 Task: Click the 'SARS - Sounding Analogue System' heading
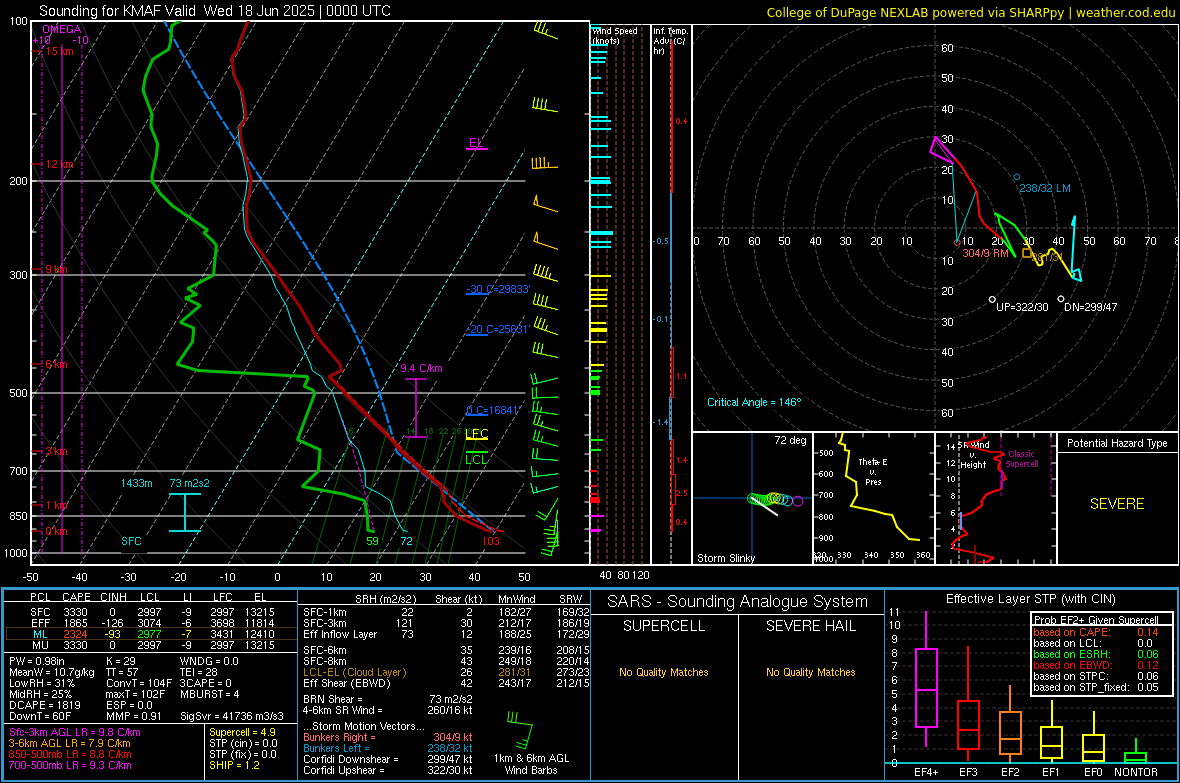(738, 602)
